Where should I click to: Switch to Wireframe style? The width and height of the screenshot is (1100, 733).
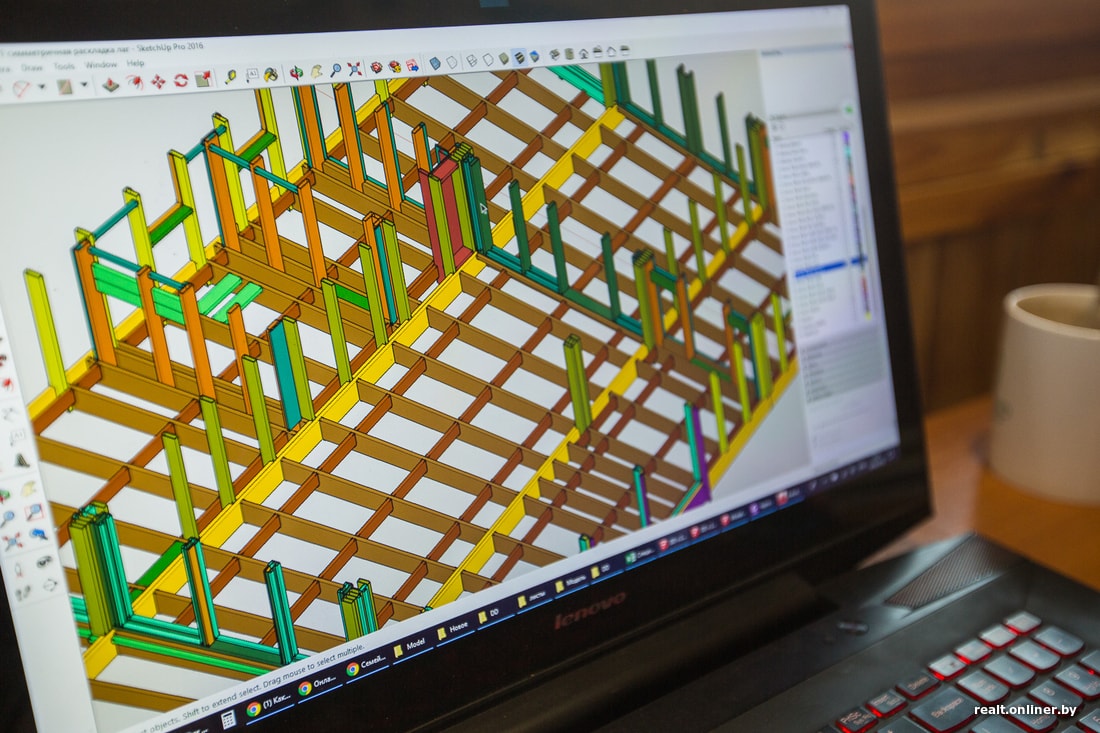point(471,61)
